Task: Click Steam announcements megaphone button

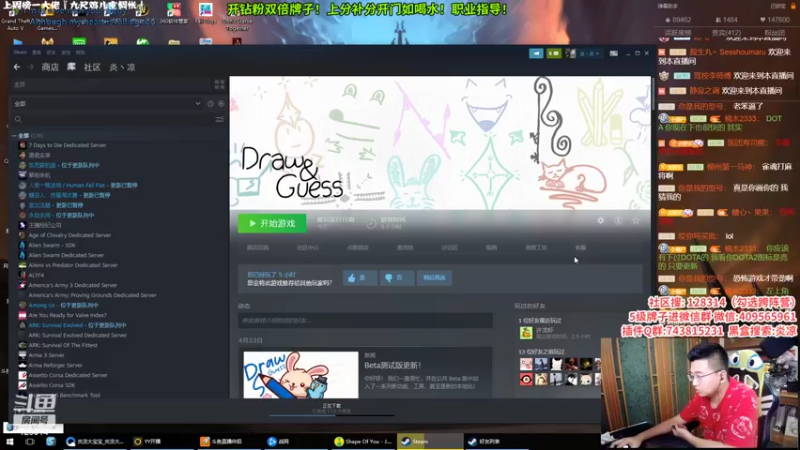Action: (536, 53)
